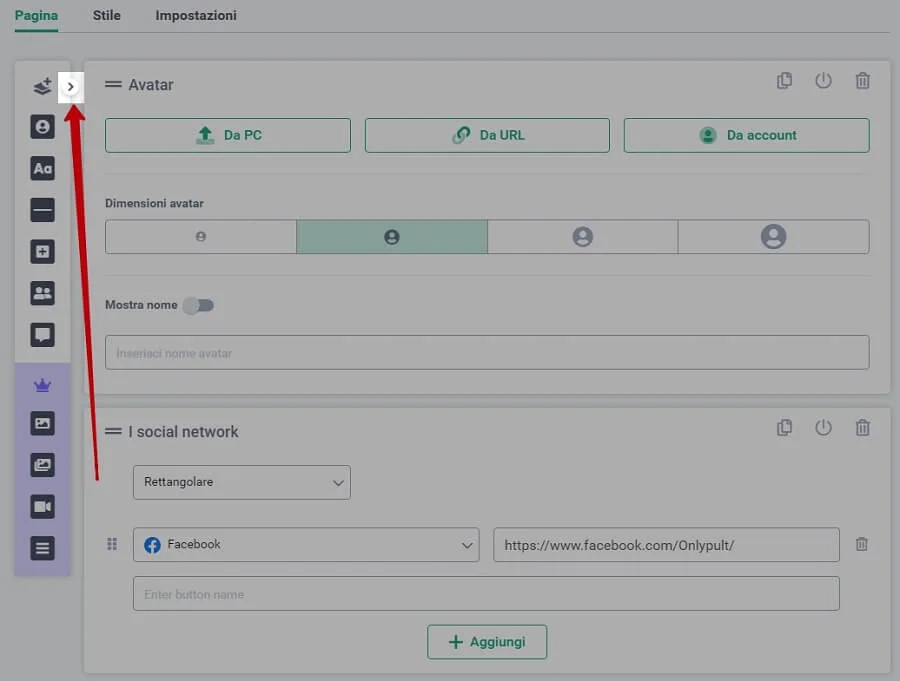
Task: Click the Da PC upload button
Action: point(228,135)
